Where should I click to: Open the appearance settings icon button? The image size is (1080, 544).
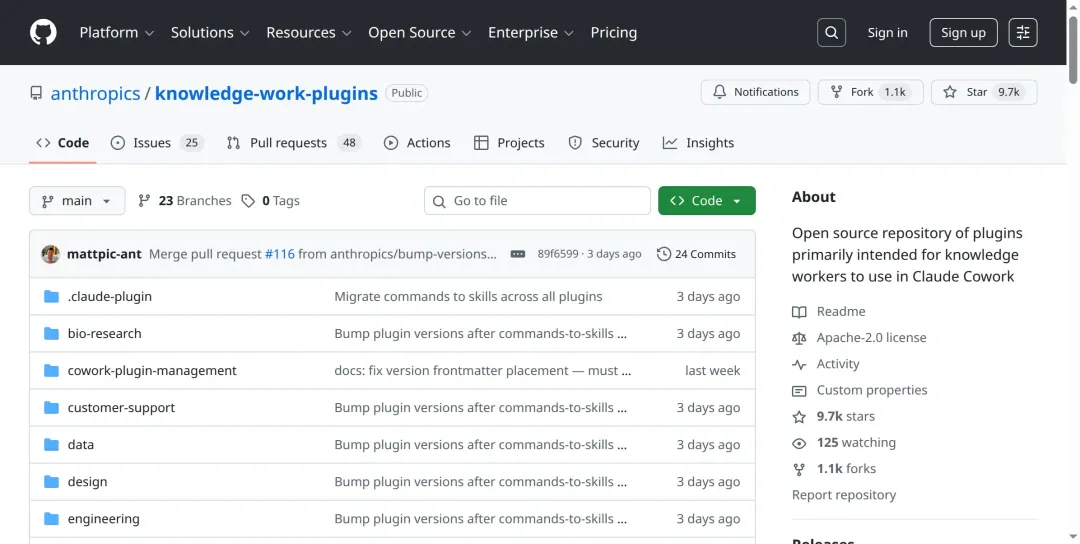[1023, 33]
